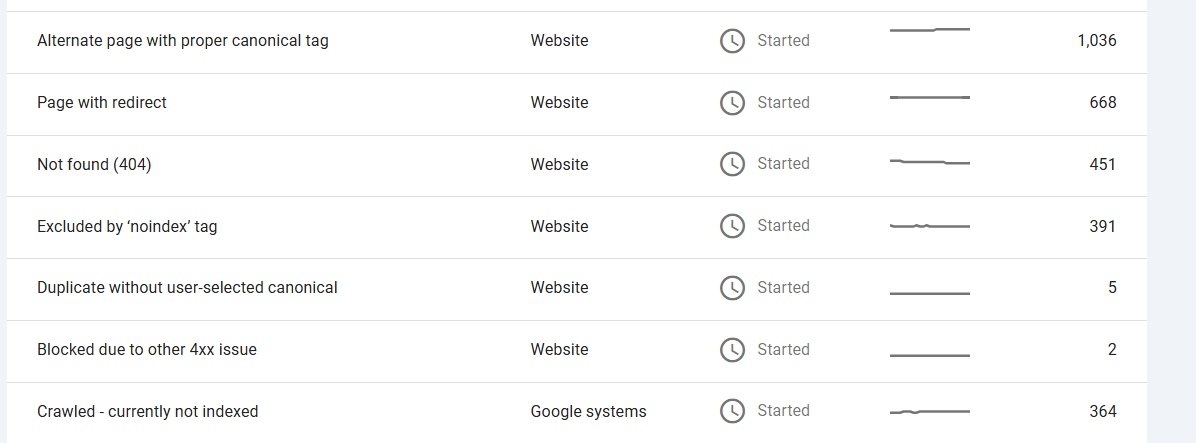Viewport: 1196px width, 443px height.
Task: Open the 'Not found (404)' issue details
Action: (x=577, y=166)
